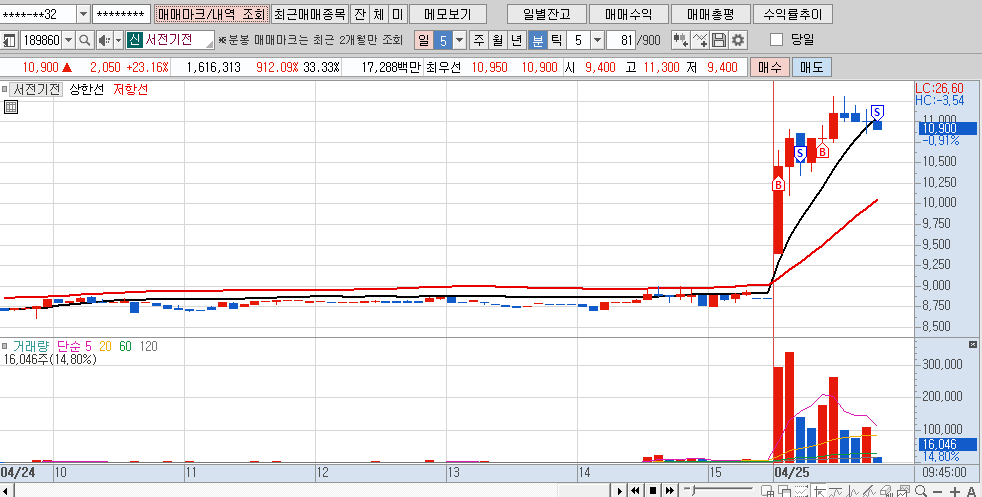The height and width of the screenshot is (497, 982).
Task: Open chart settings gear icon
Action: click(x=738, y=40)
